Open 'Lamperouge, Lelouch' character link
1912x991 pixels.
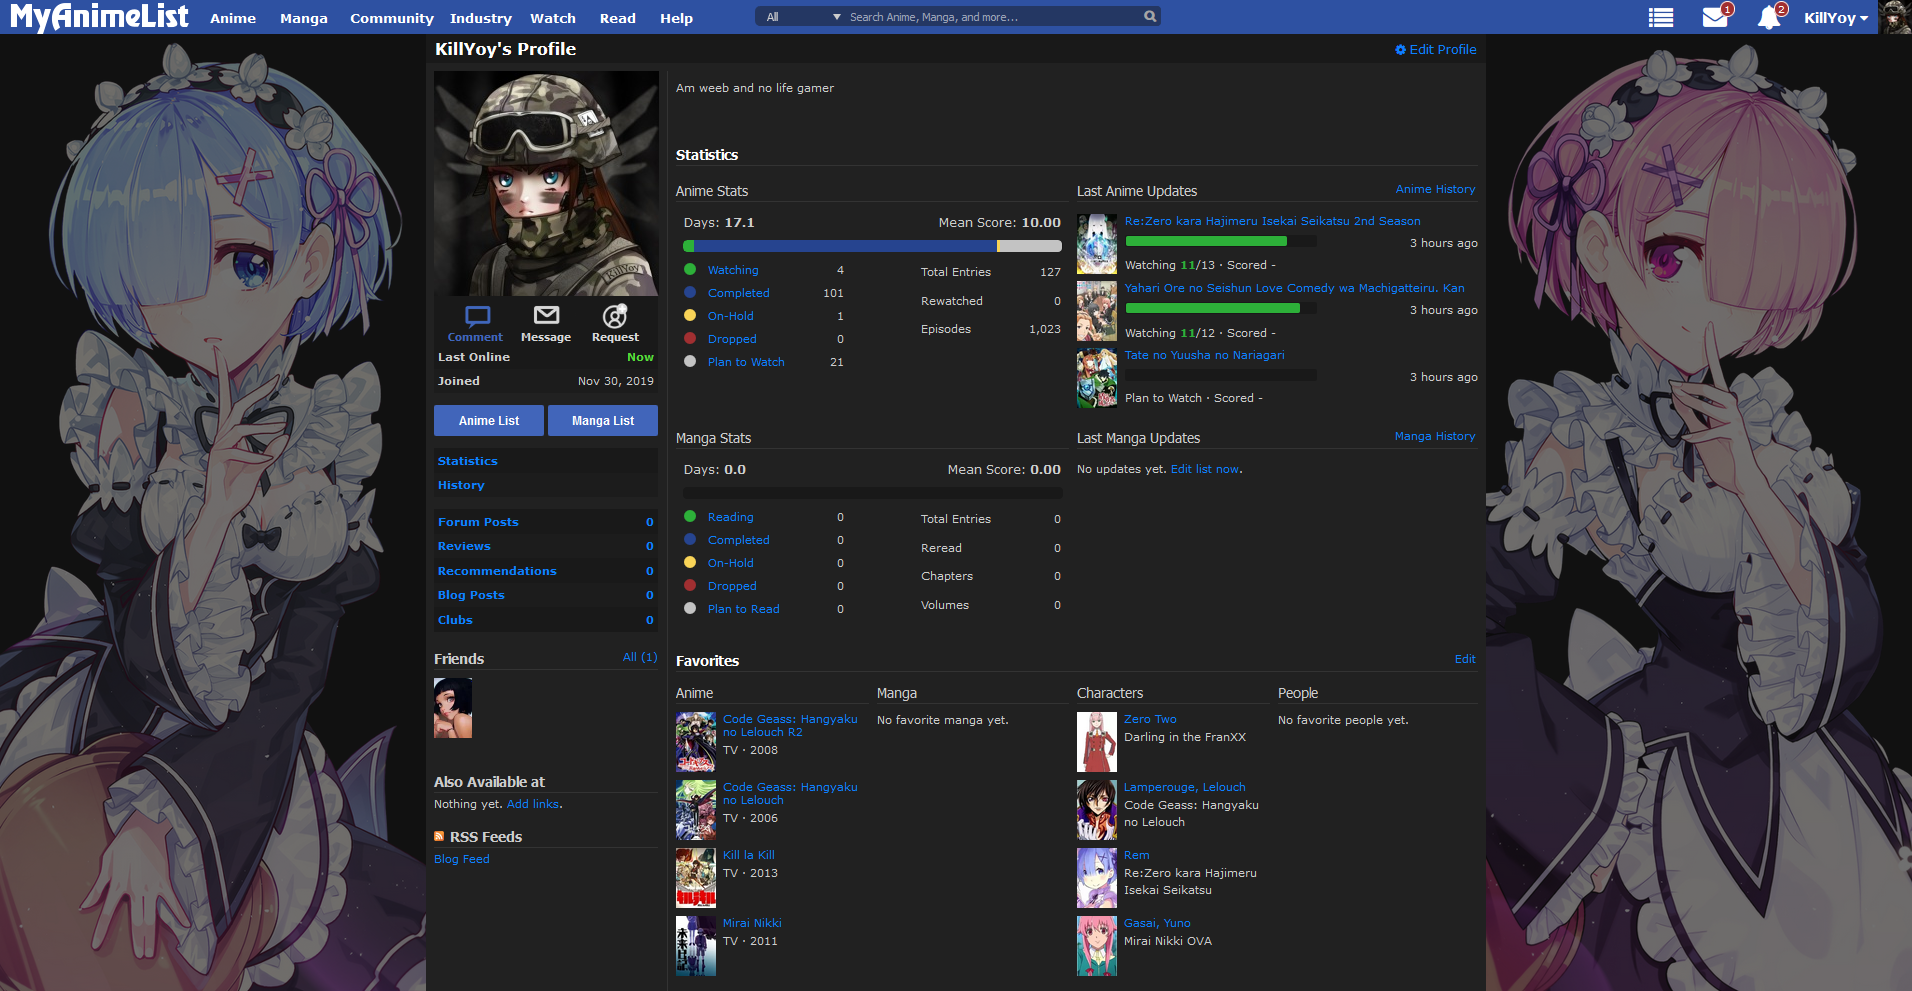pyautogui.click(x=1185, y=787)
